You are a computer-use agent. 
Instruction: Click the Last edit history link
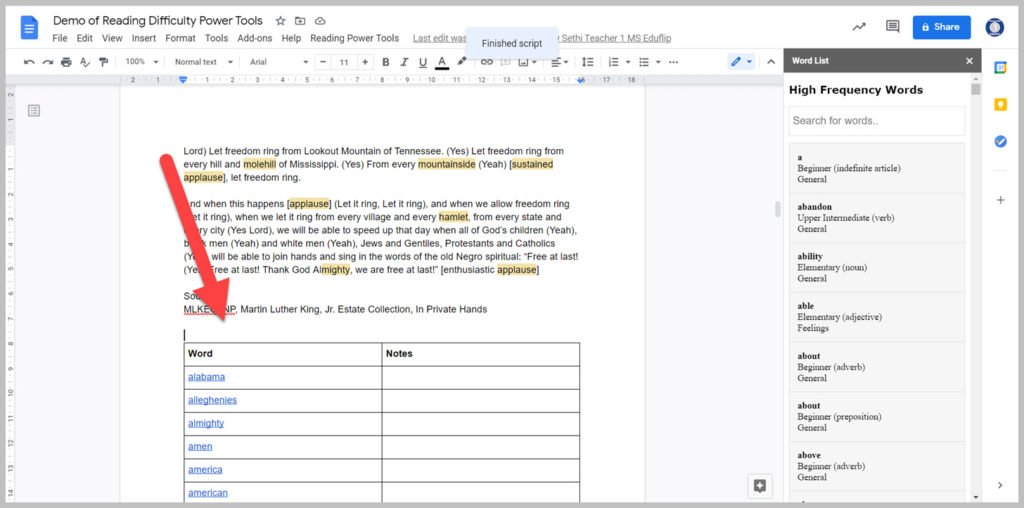coord(542,38)
